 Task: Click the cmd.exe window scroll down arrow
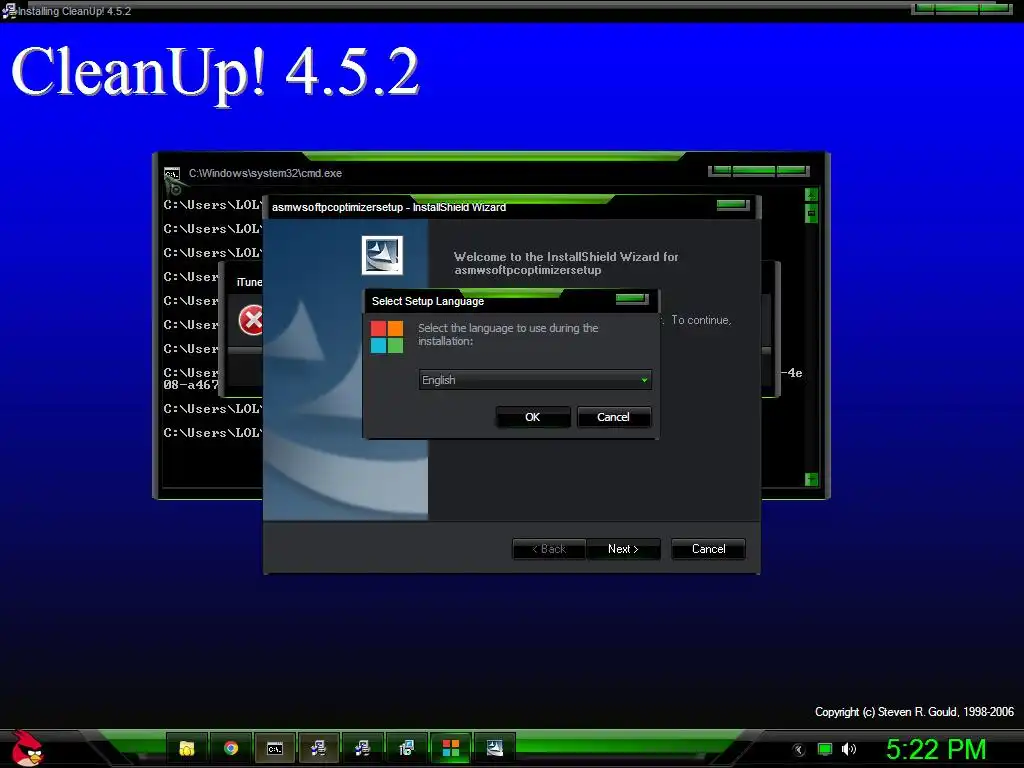(811, 479)
